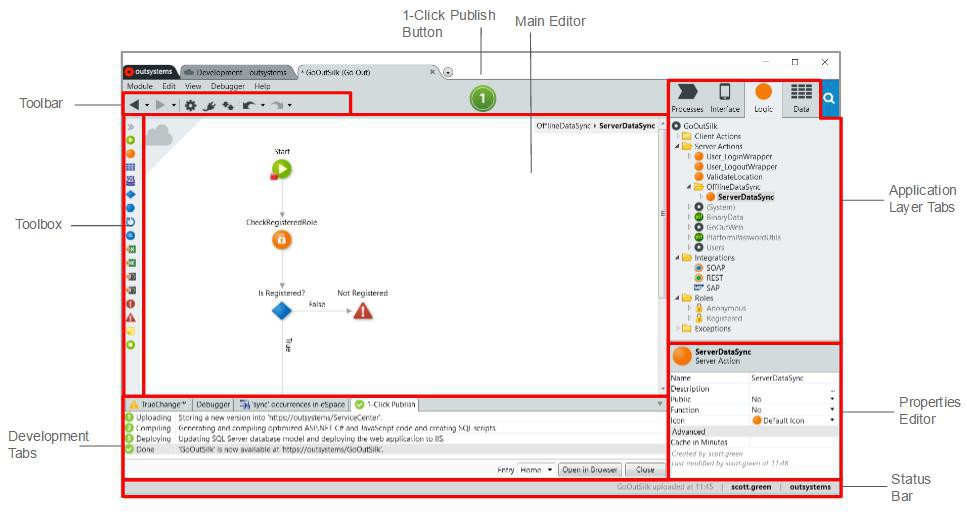The height and width of the screenshot is (512, 967).
Task: Select the Start tool in toolbox
Action: [x=131, y=140]
